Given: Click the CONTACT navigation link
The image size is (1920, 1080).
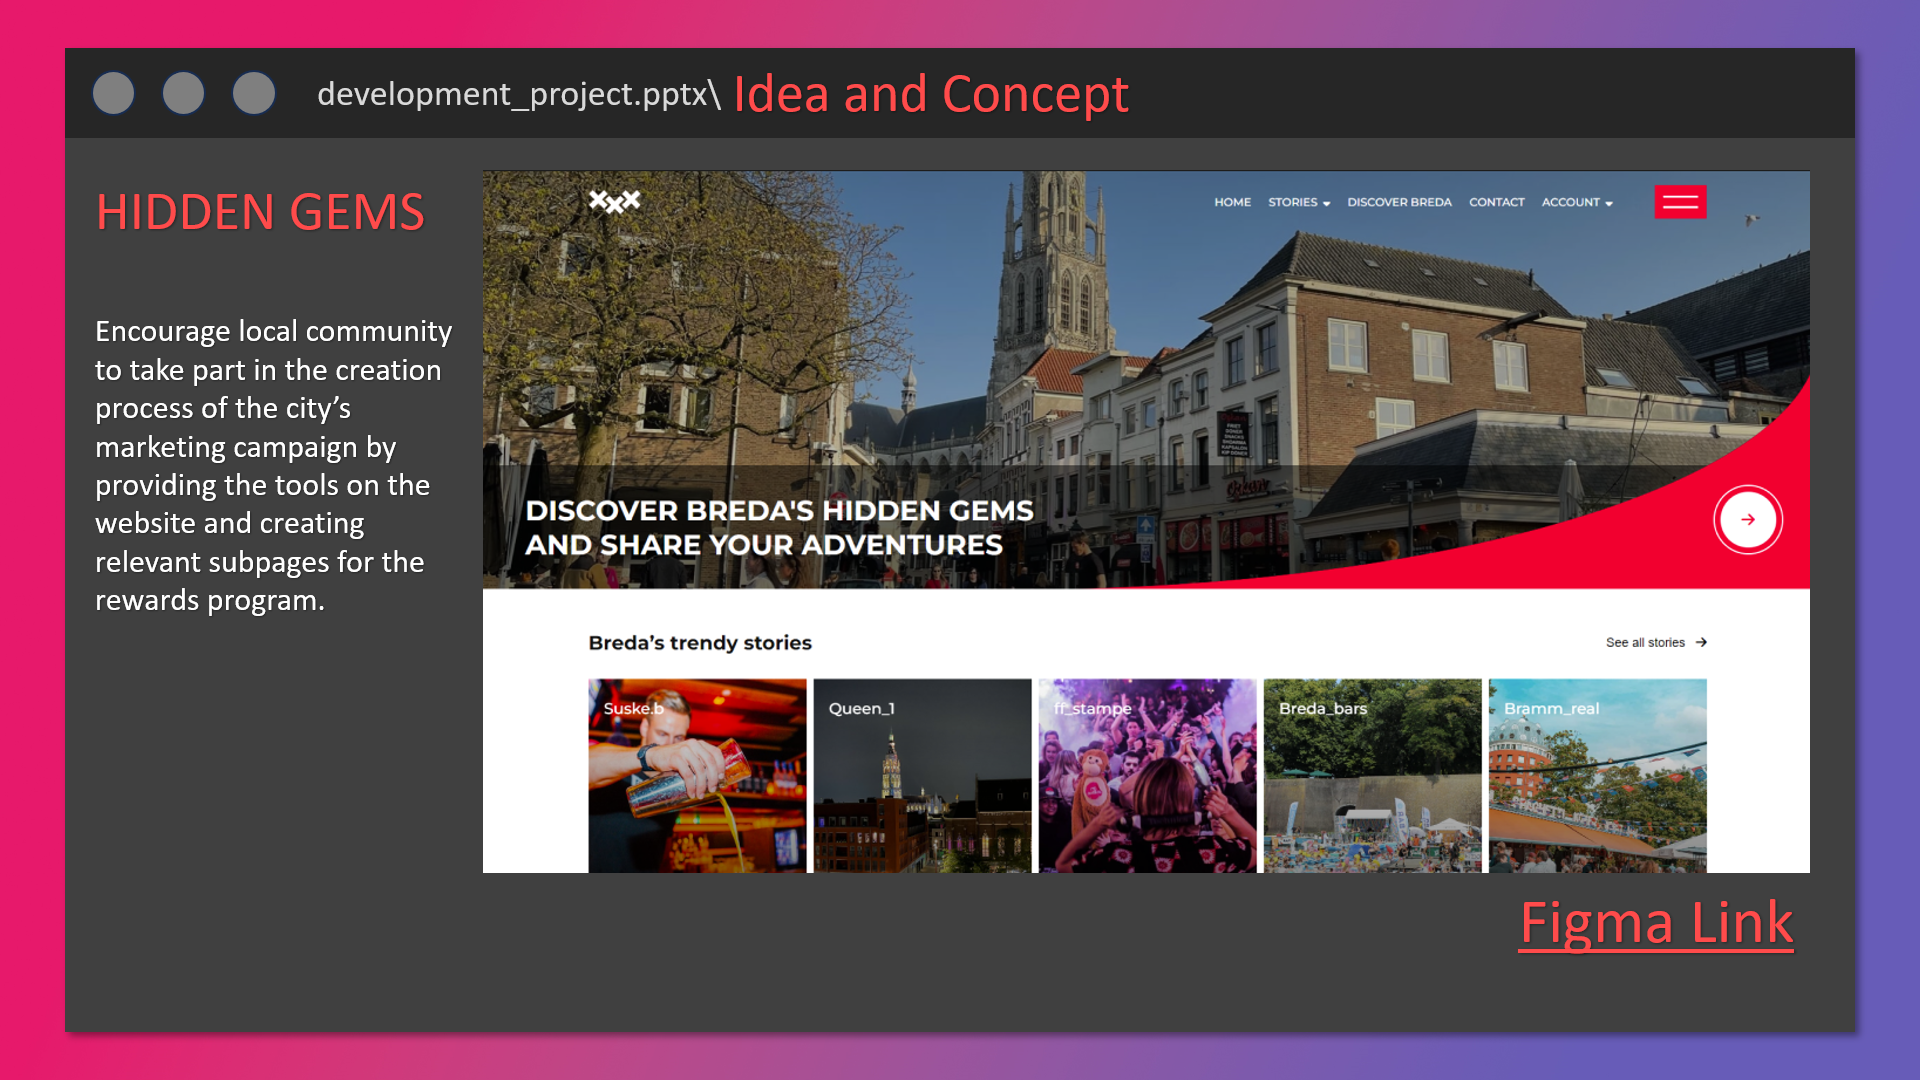Looking at the screenshot, I should [x=1496, y=202].
